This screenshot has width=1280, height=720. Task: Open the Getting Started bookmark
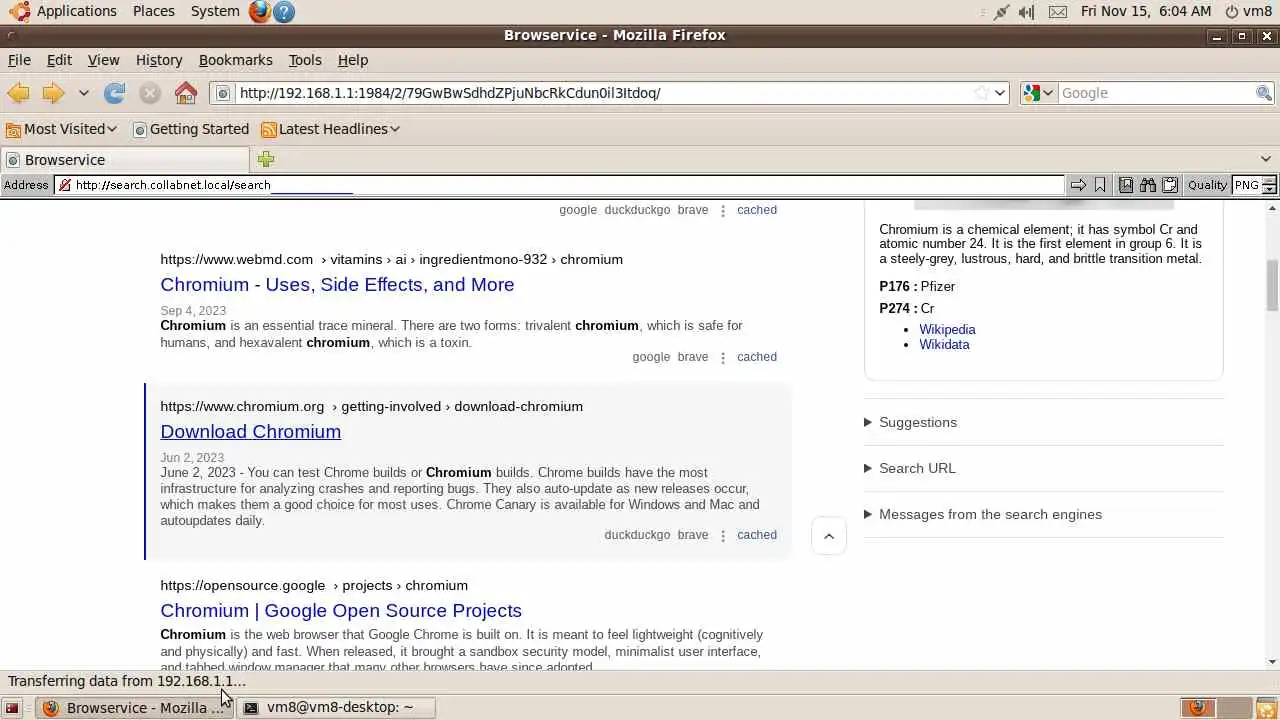point(191,129)
